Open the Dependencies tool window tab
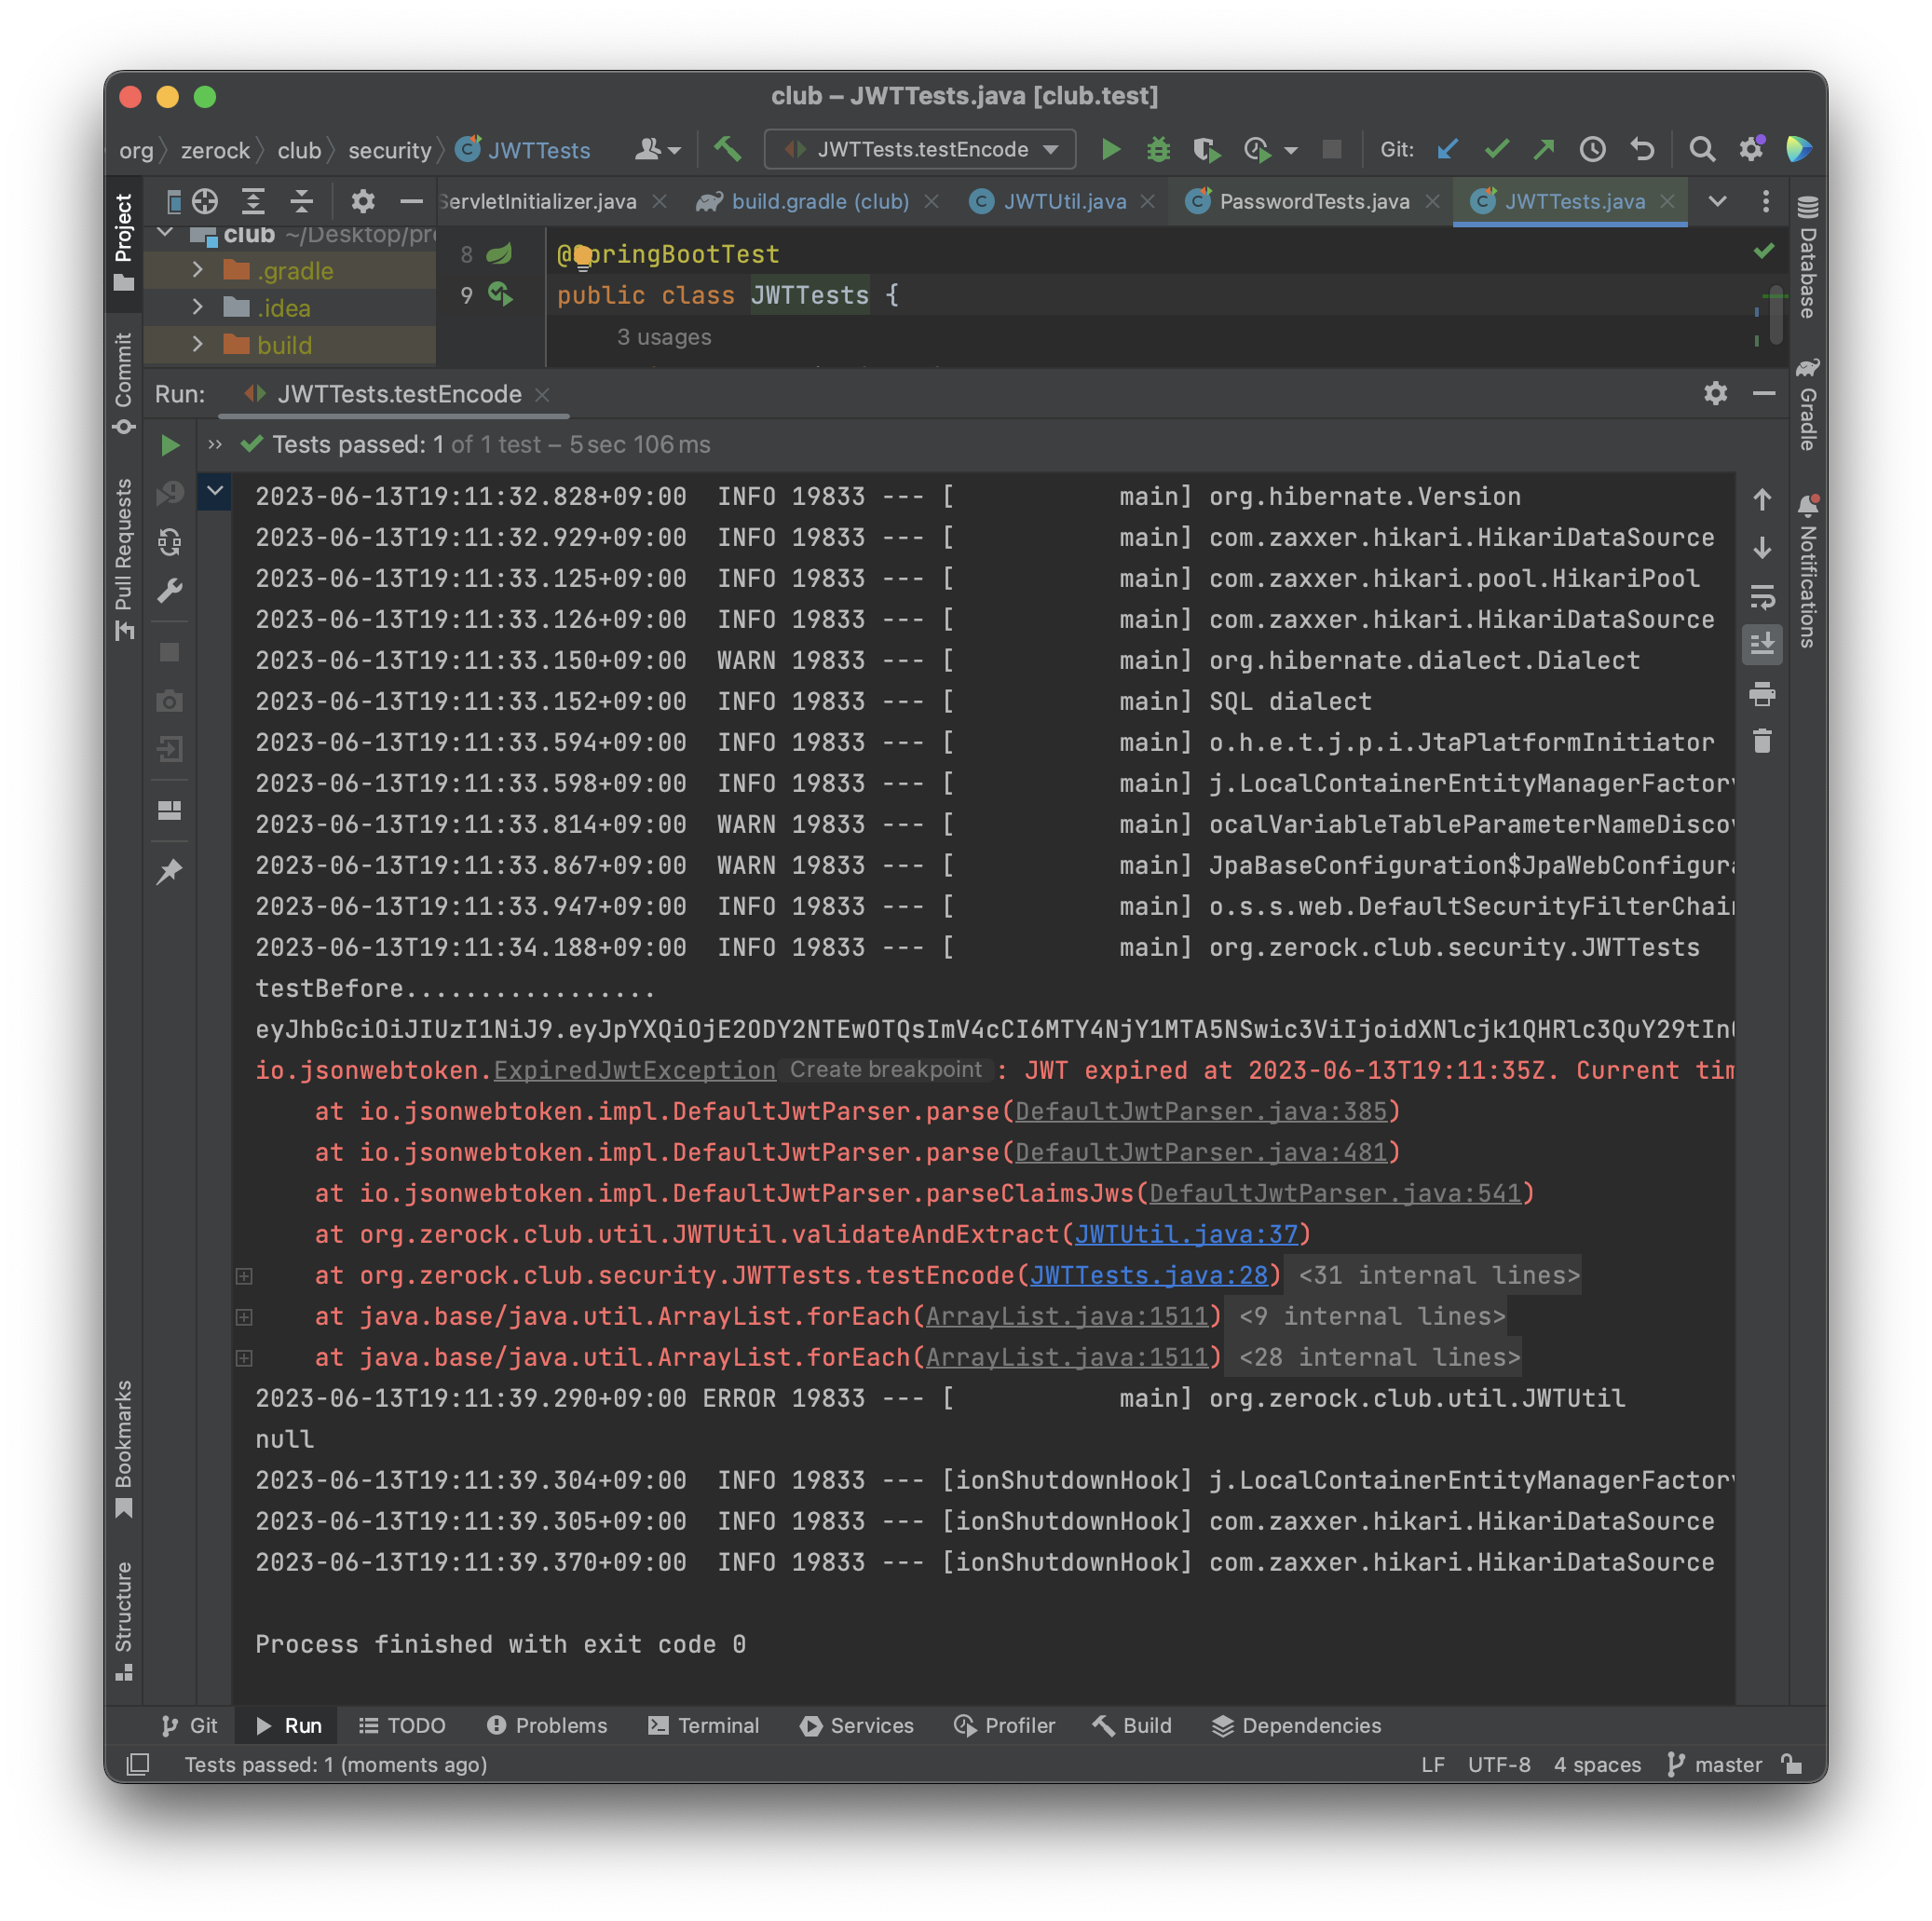1932x1921 pixels. pos(1296,1725)
